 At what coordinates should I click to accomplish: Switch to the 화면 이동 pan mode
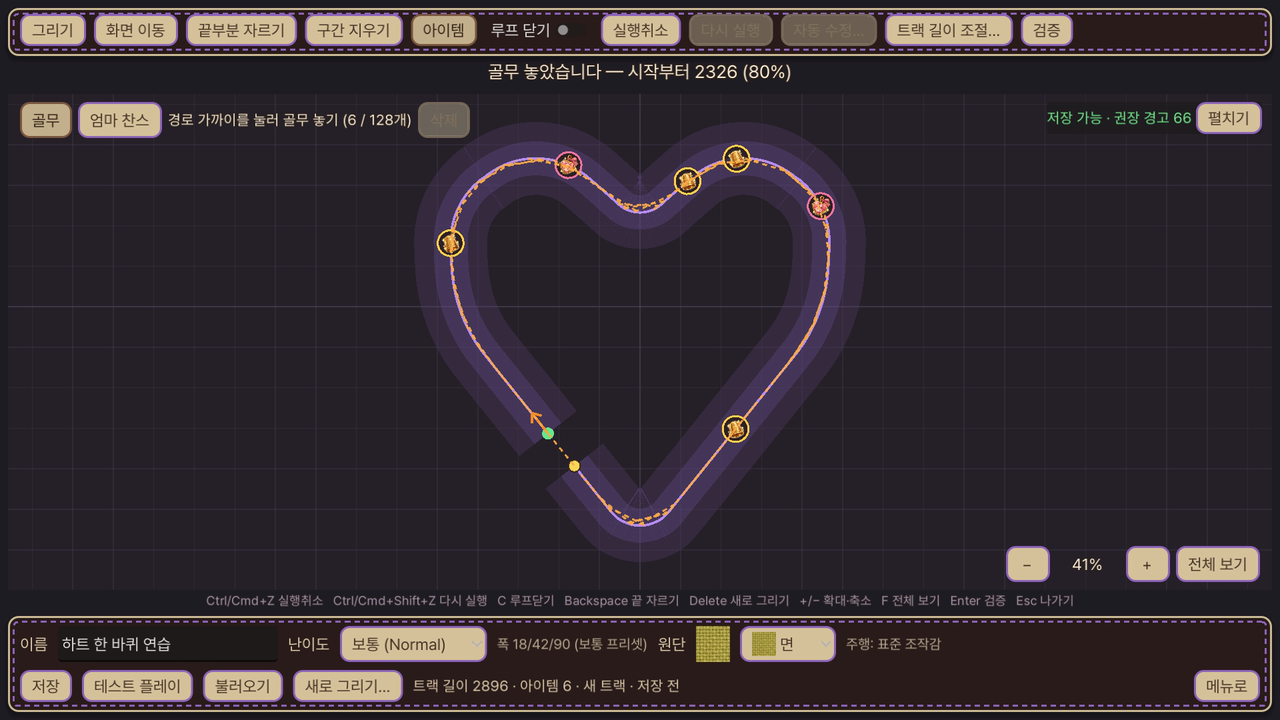click(x=136, y=30)
